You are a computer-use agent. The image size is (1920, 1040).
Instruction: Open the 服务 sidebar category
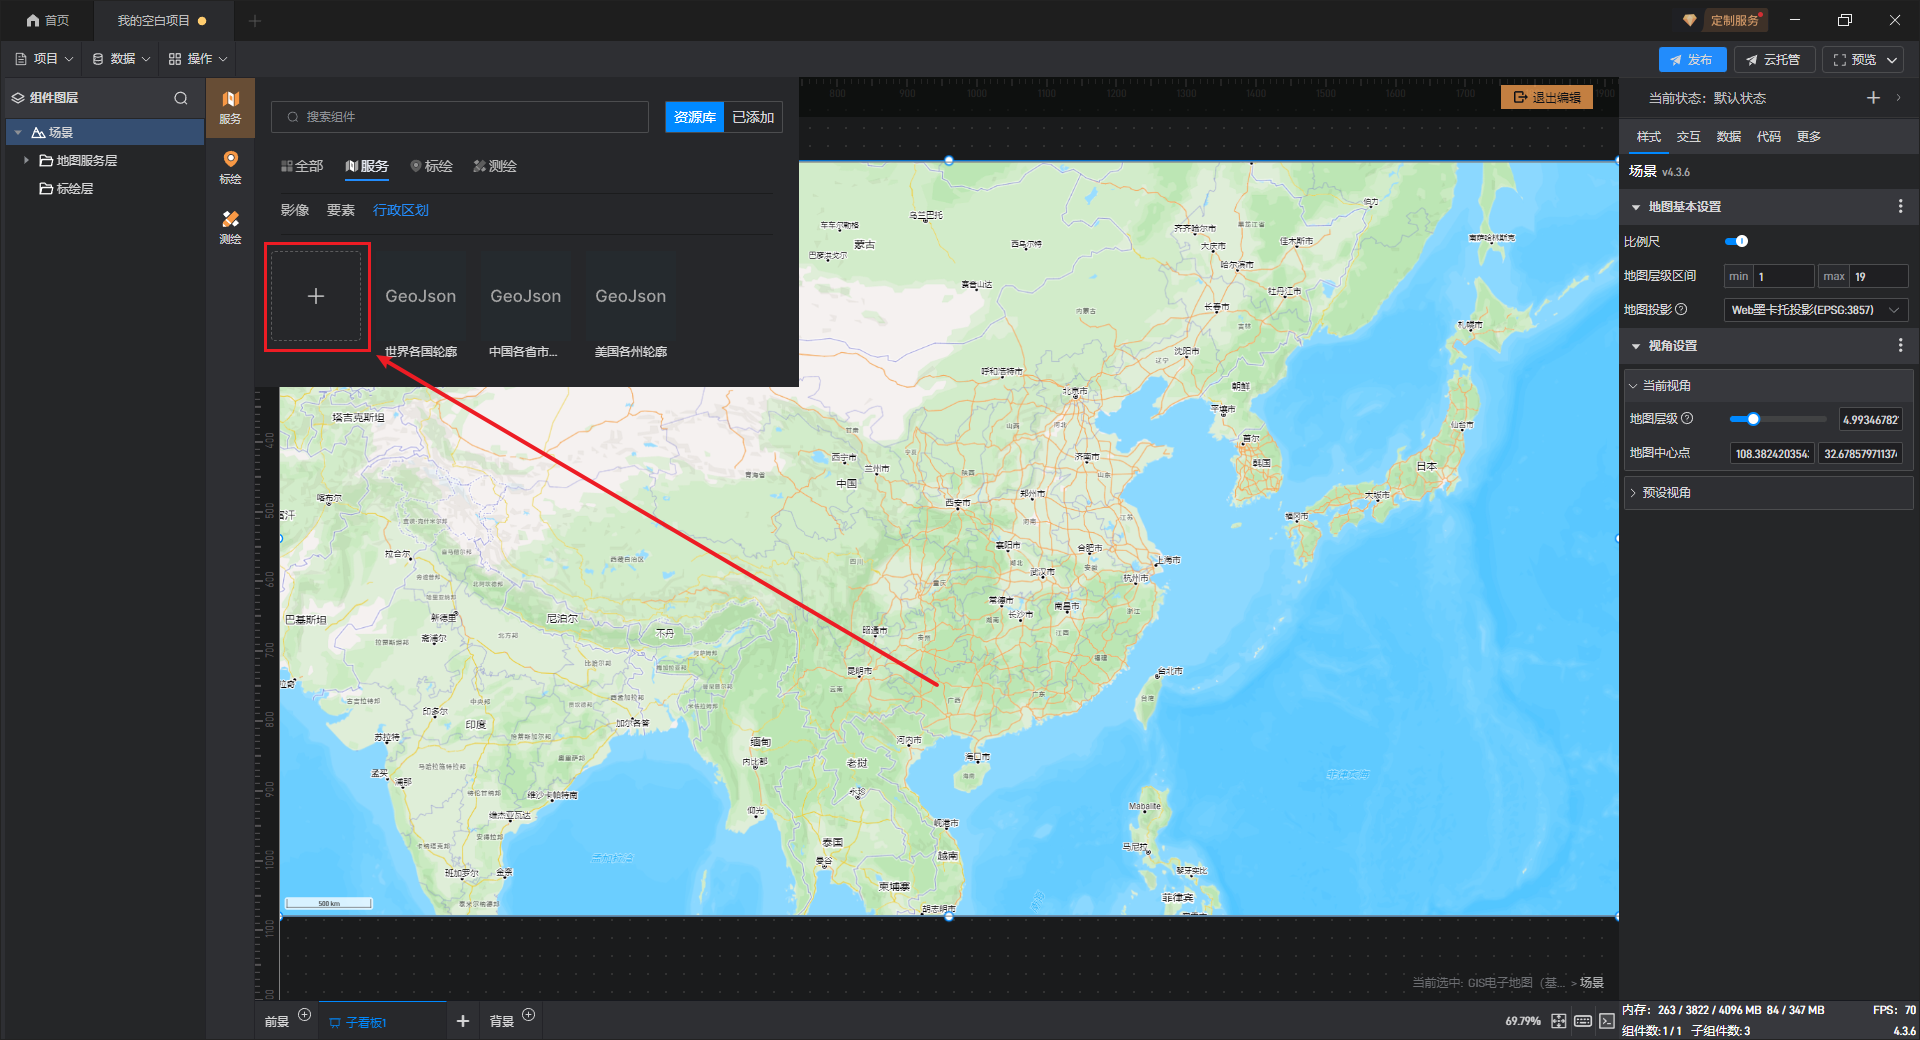(230, 107)
